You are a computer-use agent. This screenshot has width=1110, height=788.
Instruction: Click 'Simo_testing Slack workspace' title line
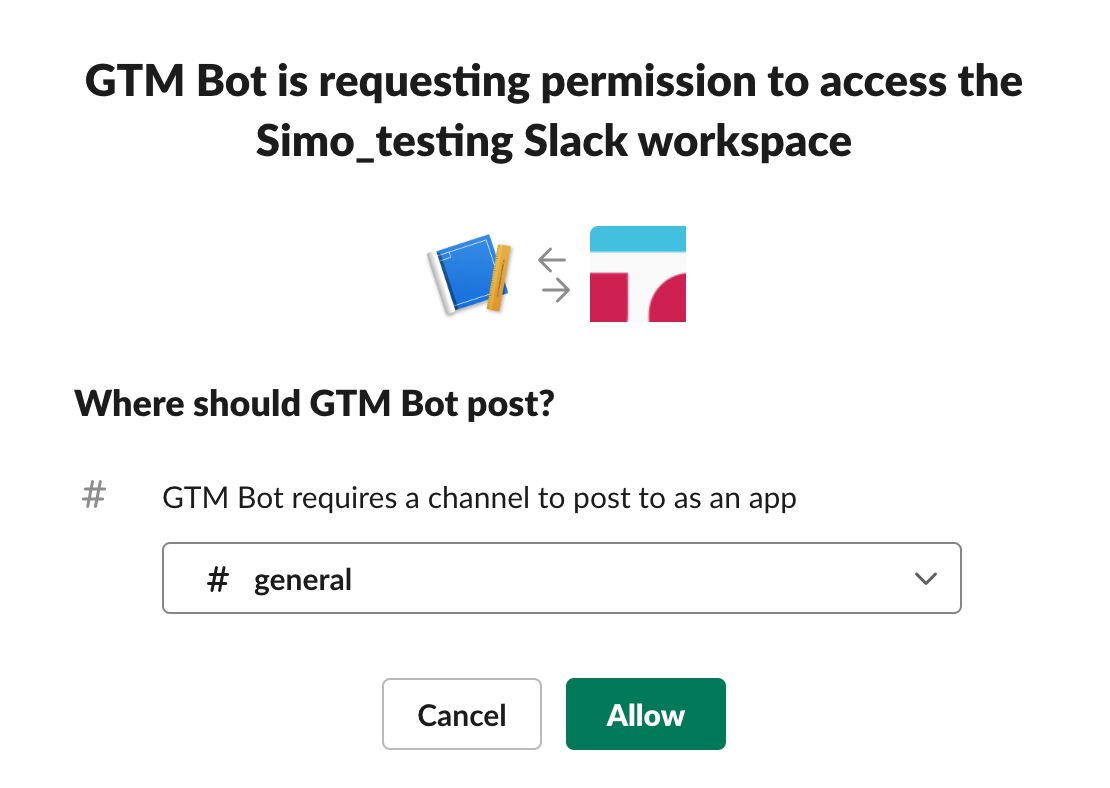pyautogui.click(x=554, y=142)
